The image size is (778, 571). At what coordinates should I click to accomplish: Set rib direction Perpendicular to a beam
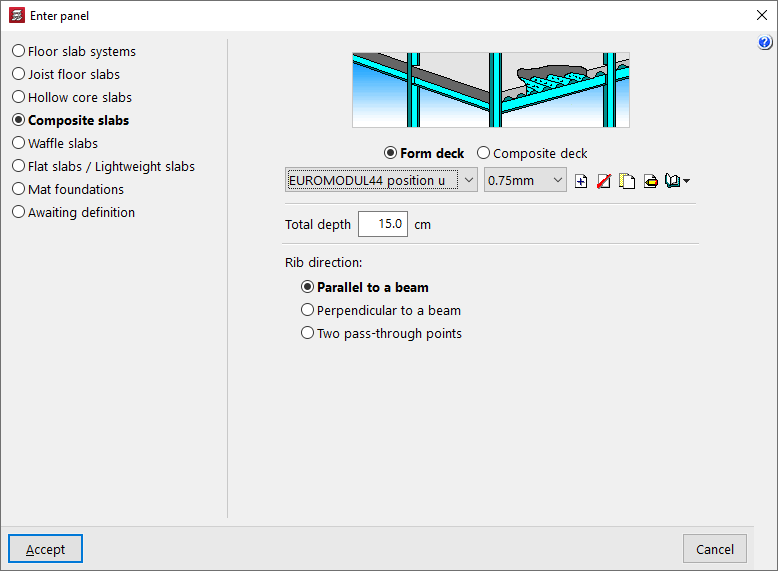point(381,310)
